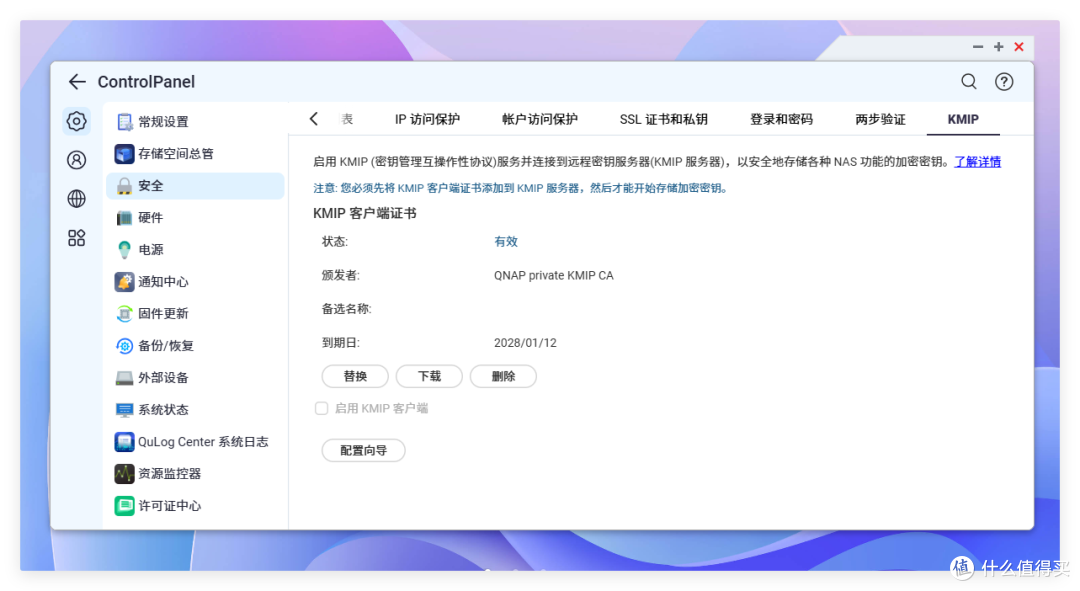Screen dimensions: 1080x591
Task: Select the applications grid category icon
Action: 76,238
